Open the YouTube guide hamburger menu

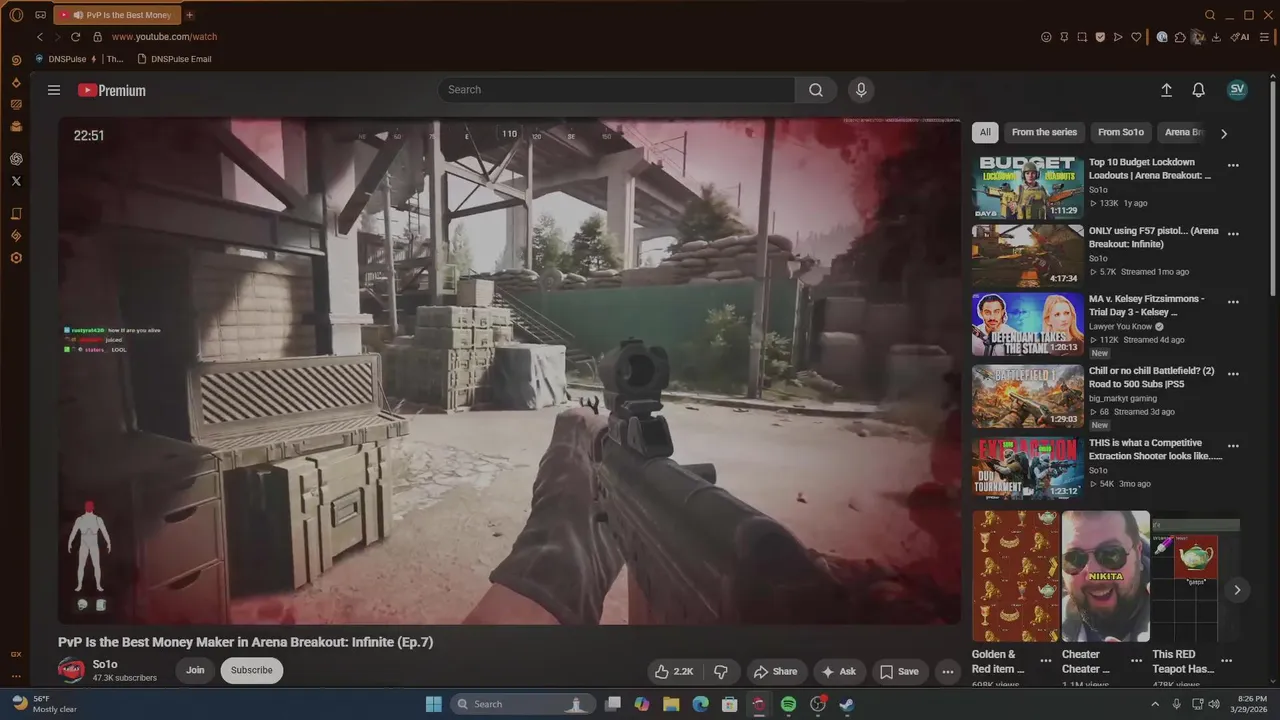click(54, 90)
